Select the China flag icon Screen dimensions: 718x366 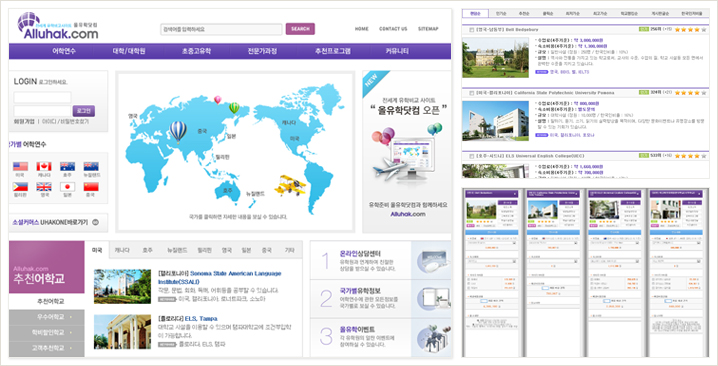(91, 186)
